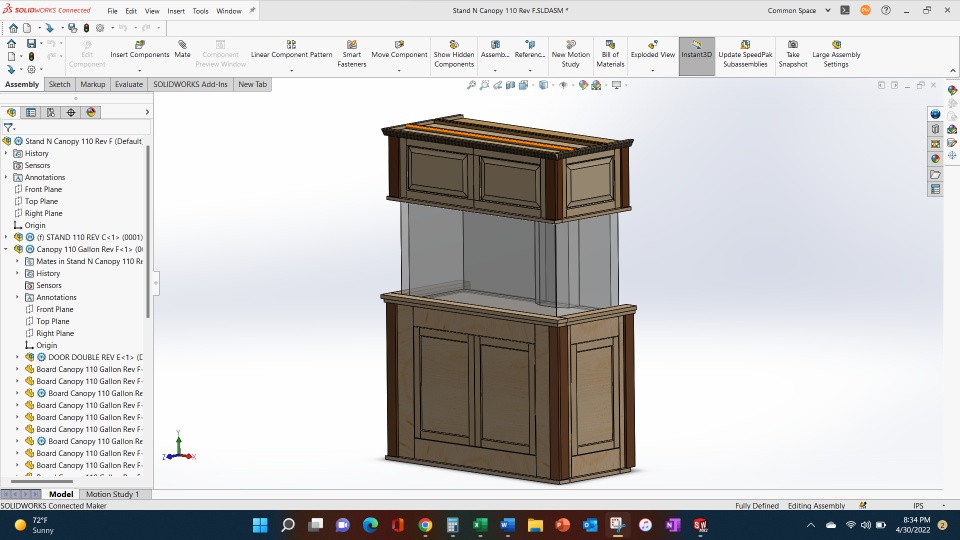Open the PropertyManager tab
Image resolution: width=960 pixels, height=540 pixels.
coord(31,112)
